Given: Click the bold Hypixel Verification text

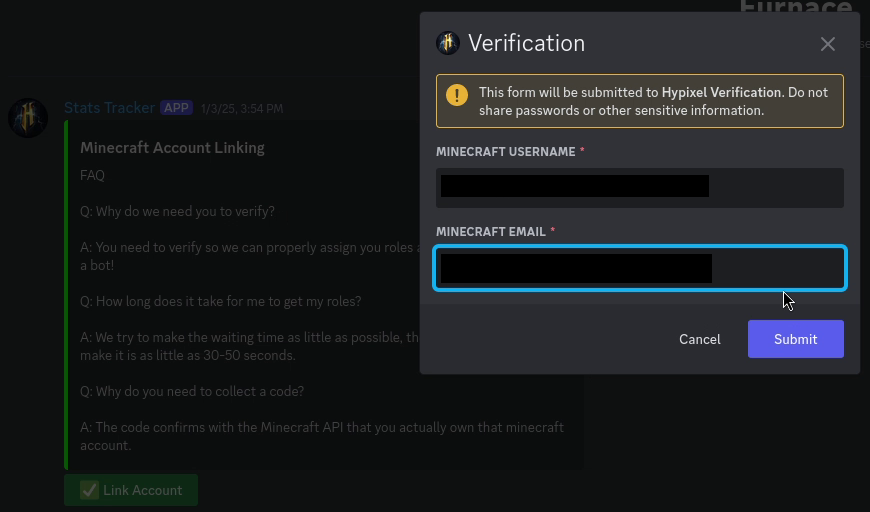Looking at the screenshot, I should [721, 92].
